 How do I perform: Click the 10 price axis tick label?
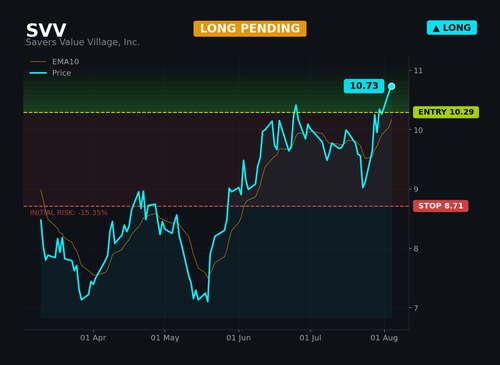[418, 130]
